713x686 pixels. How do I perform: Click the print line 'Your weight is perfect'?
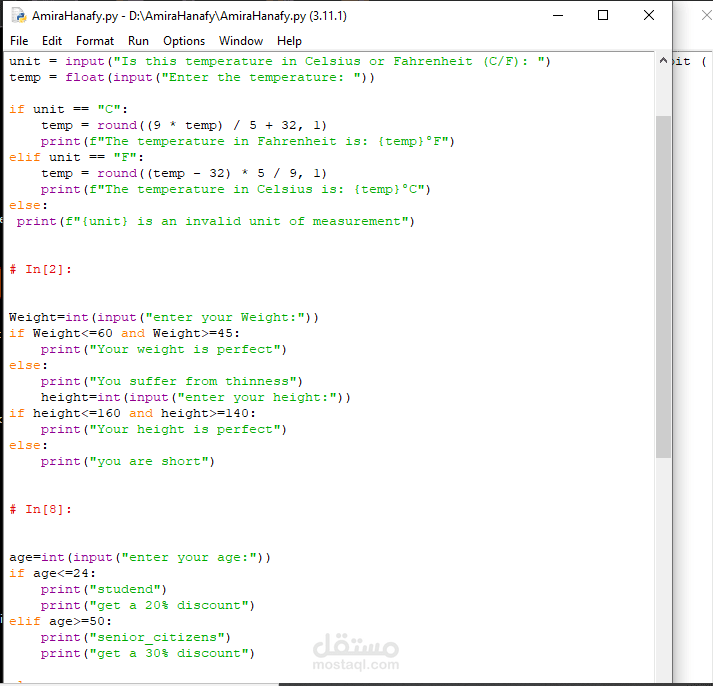tap(164, 349)
